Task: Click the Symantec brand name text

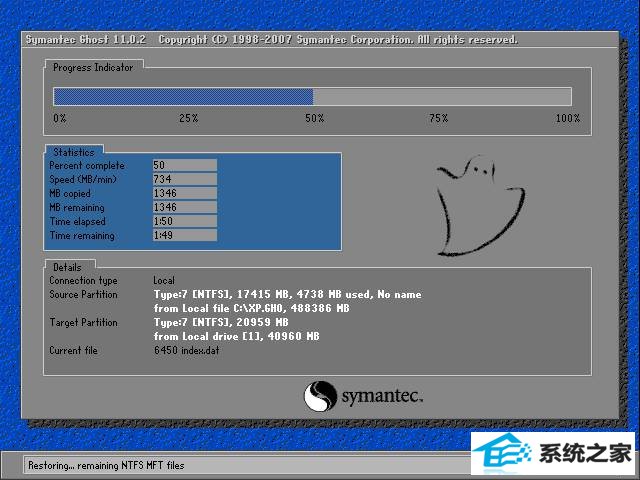Action: [383, 396]
